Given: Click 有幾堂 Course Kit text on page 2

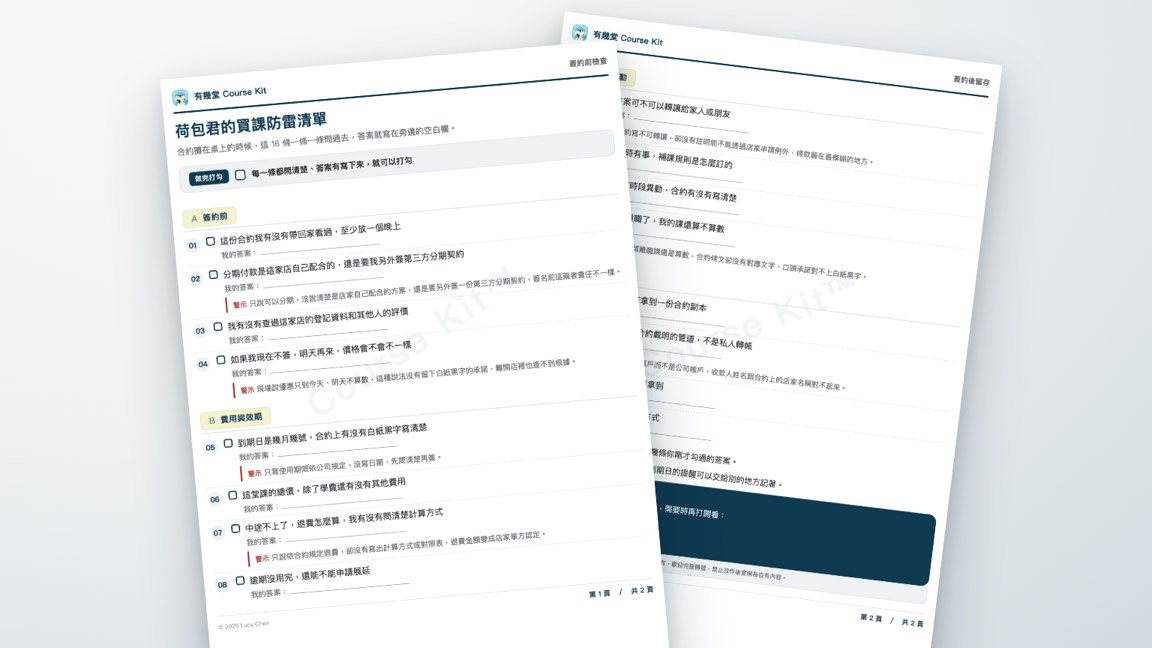Looking at the screenshot, I should coord(627,38).
